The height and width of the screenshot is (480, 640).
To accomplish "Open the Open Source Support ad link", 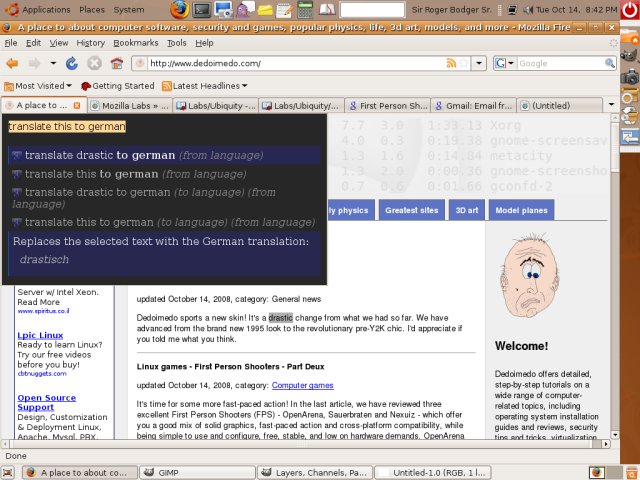I will [x=47, y=402].
